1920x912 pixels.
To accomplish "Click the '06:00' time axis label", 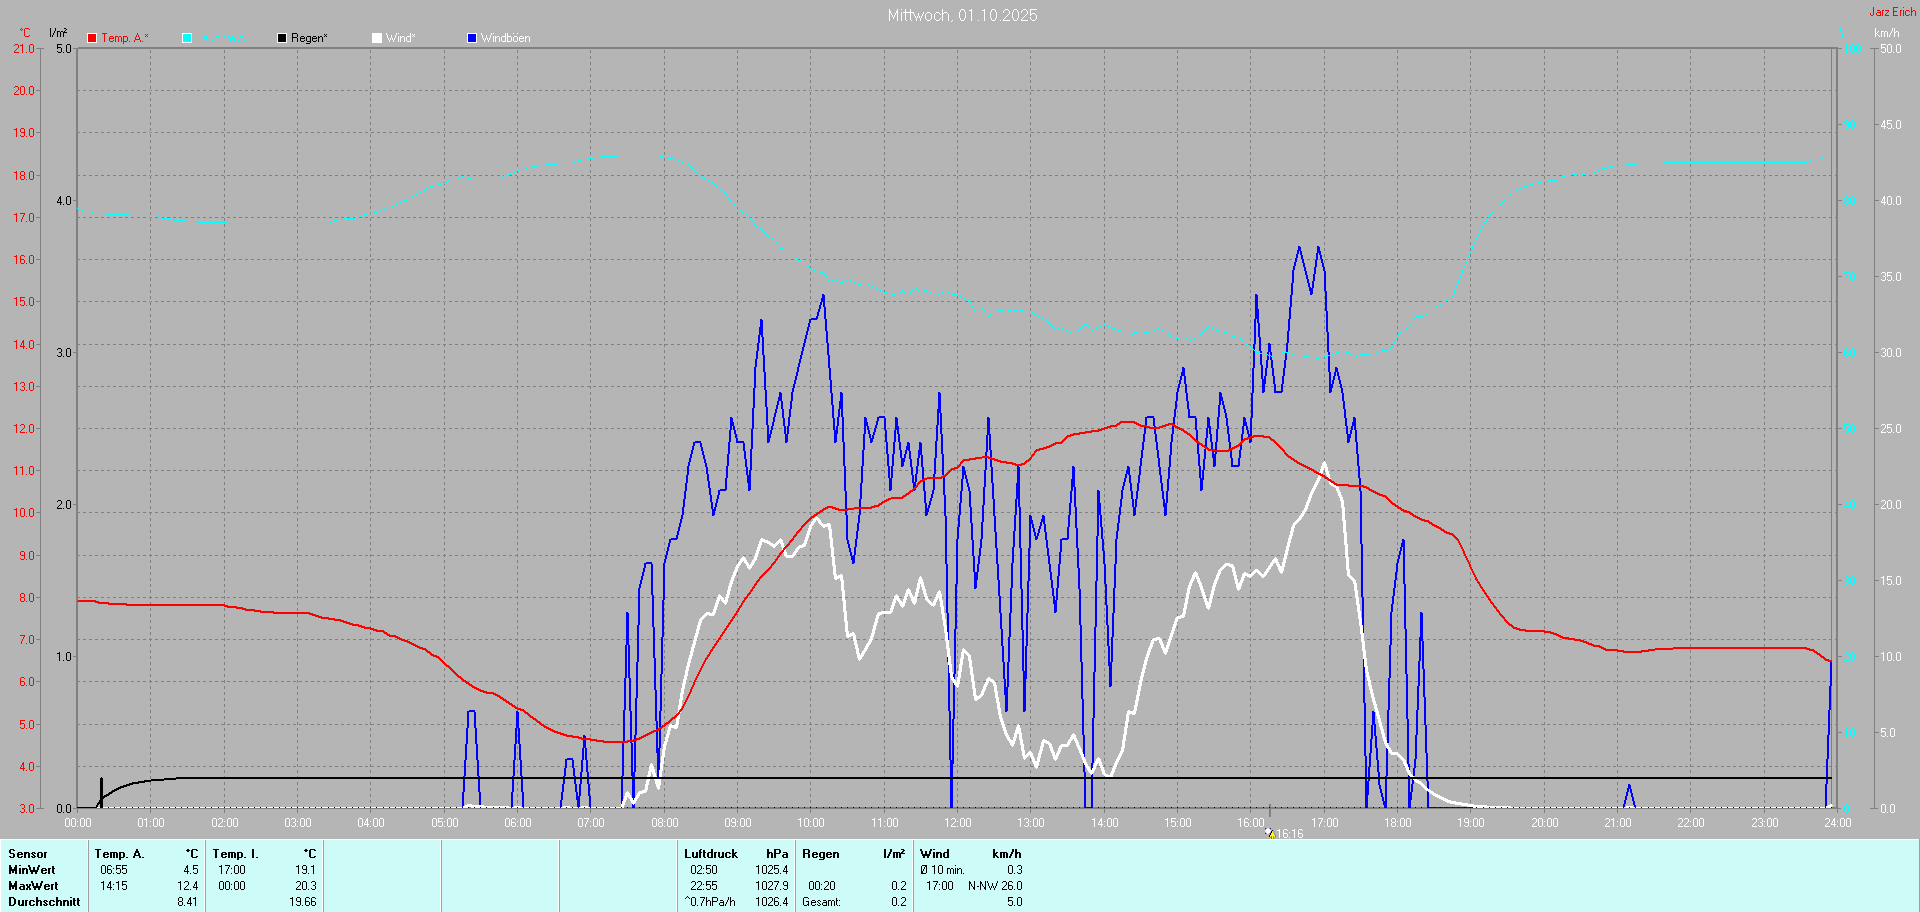I will (518, 823).
